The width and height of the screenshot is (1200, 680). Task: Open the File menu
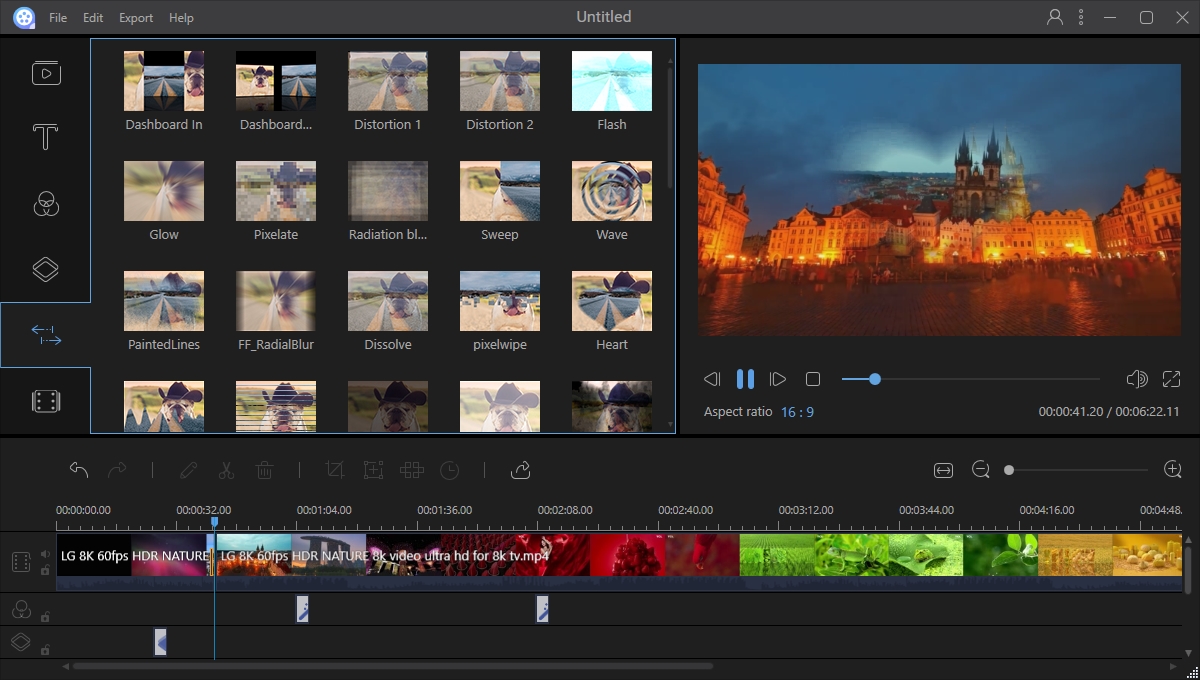tap(58, 18)
